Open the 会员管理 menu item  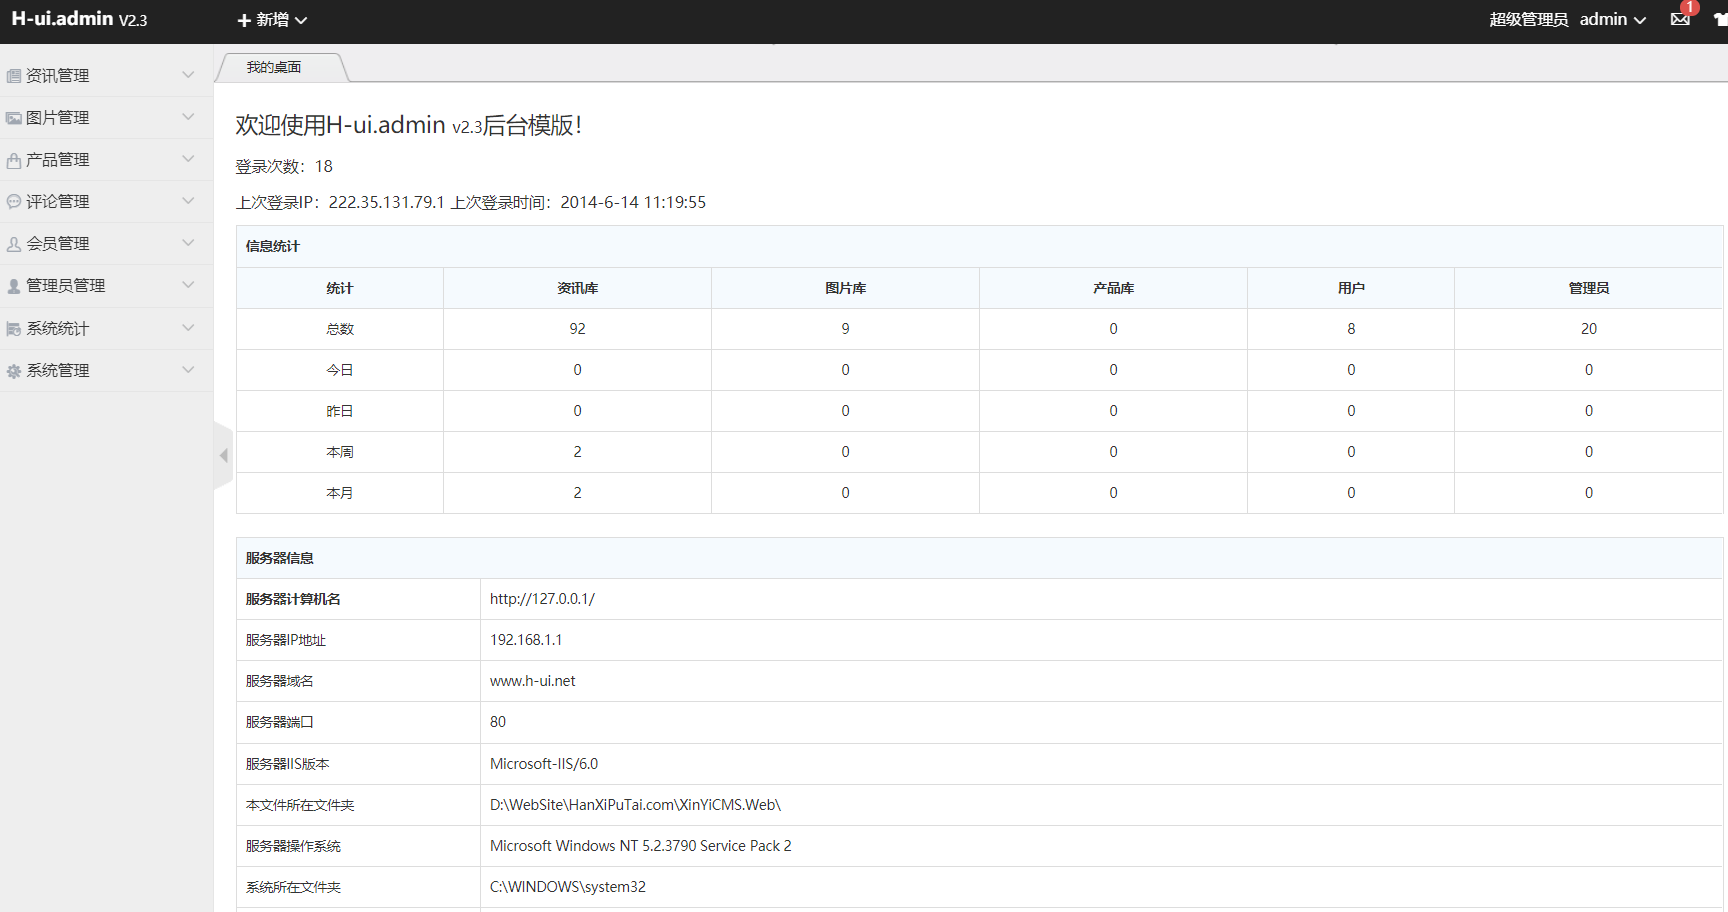pos(58,244)
